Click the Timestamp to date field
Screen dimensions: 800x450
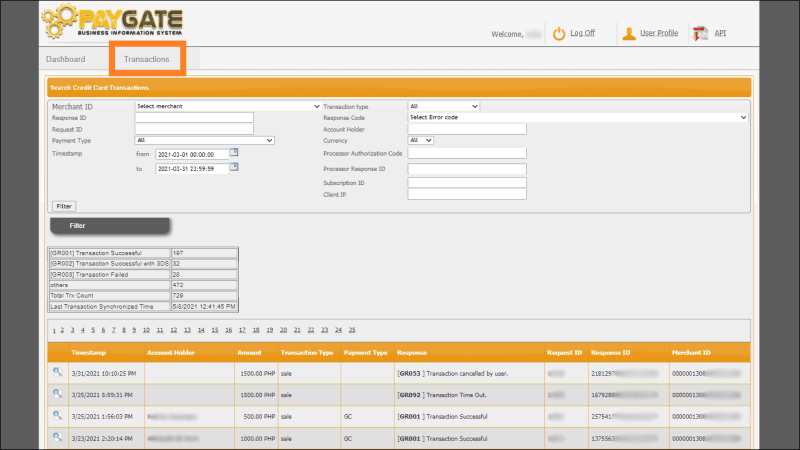[192, 169]
